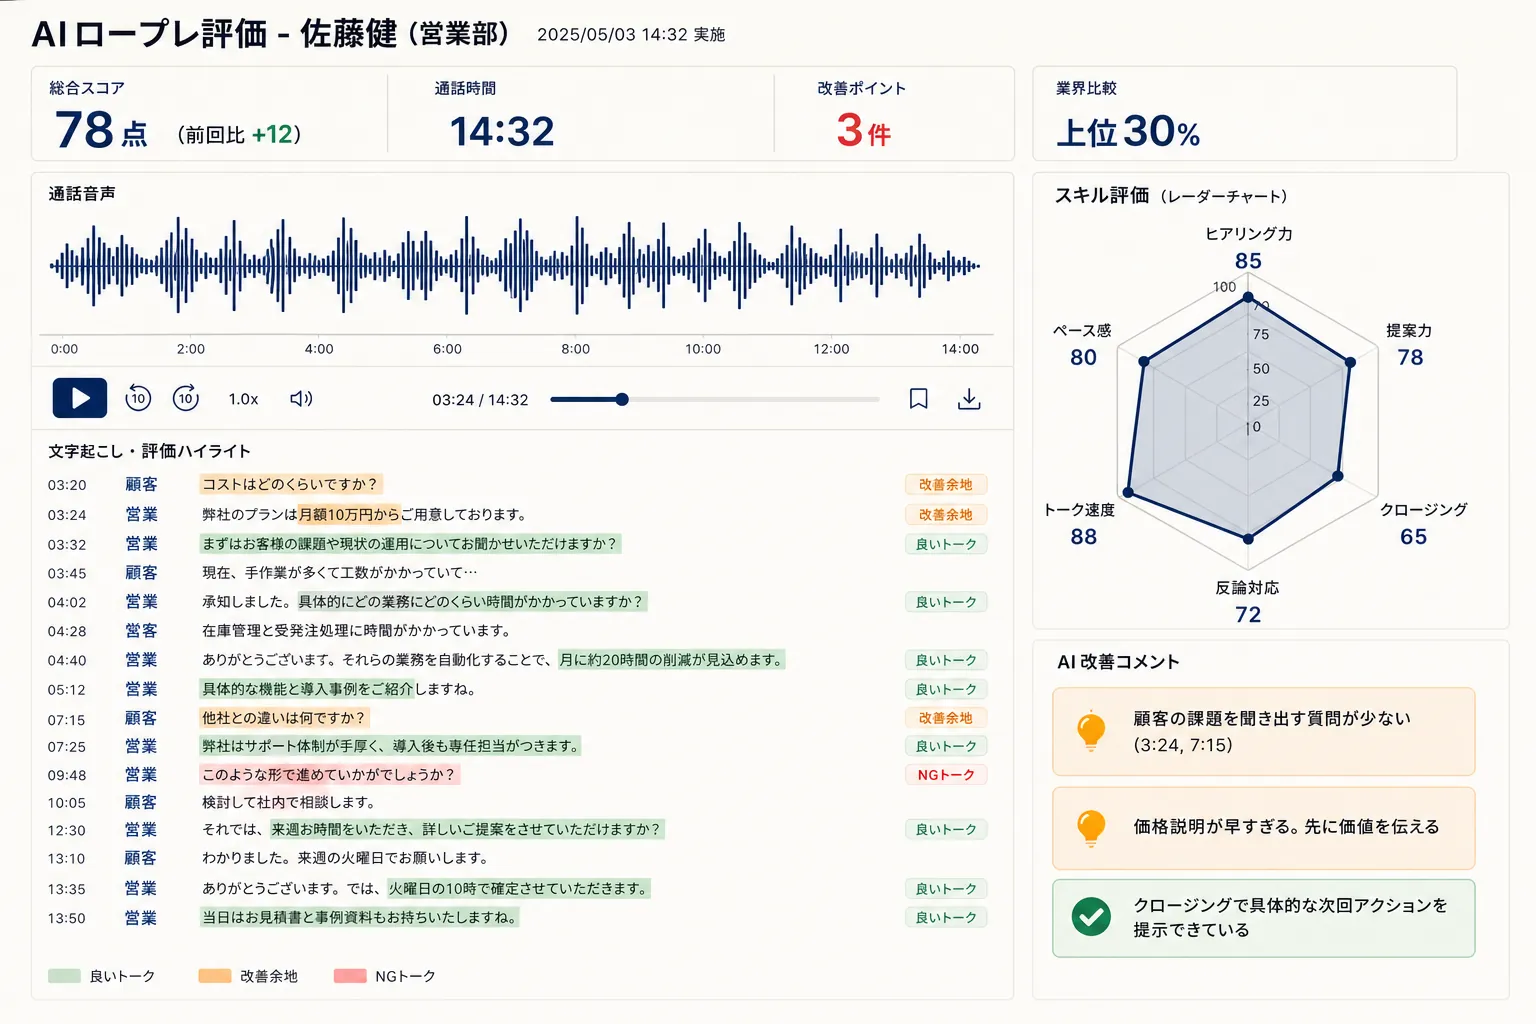Change the 1.0x playback speed
The height and width of the screenshot is (1024, 1536).
click(x=243, y=399)
